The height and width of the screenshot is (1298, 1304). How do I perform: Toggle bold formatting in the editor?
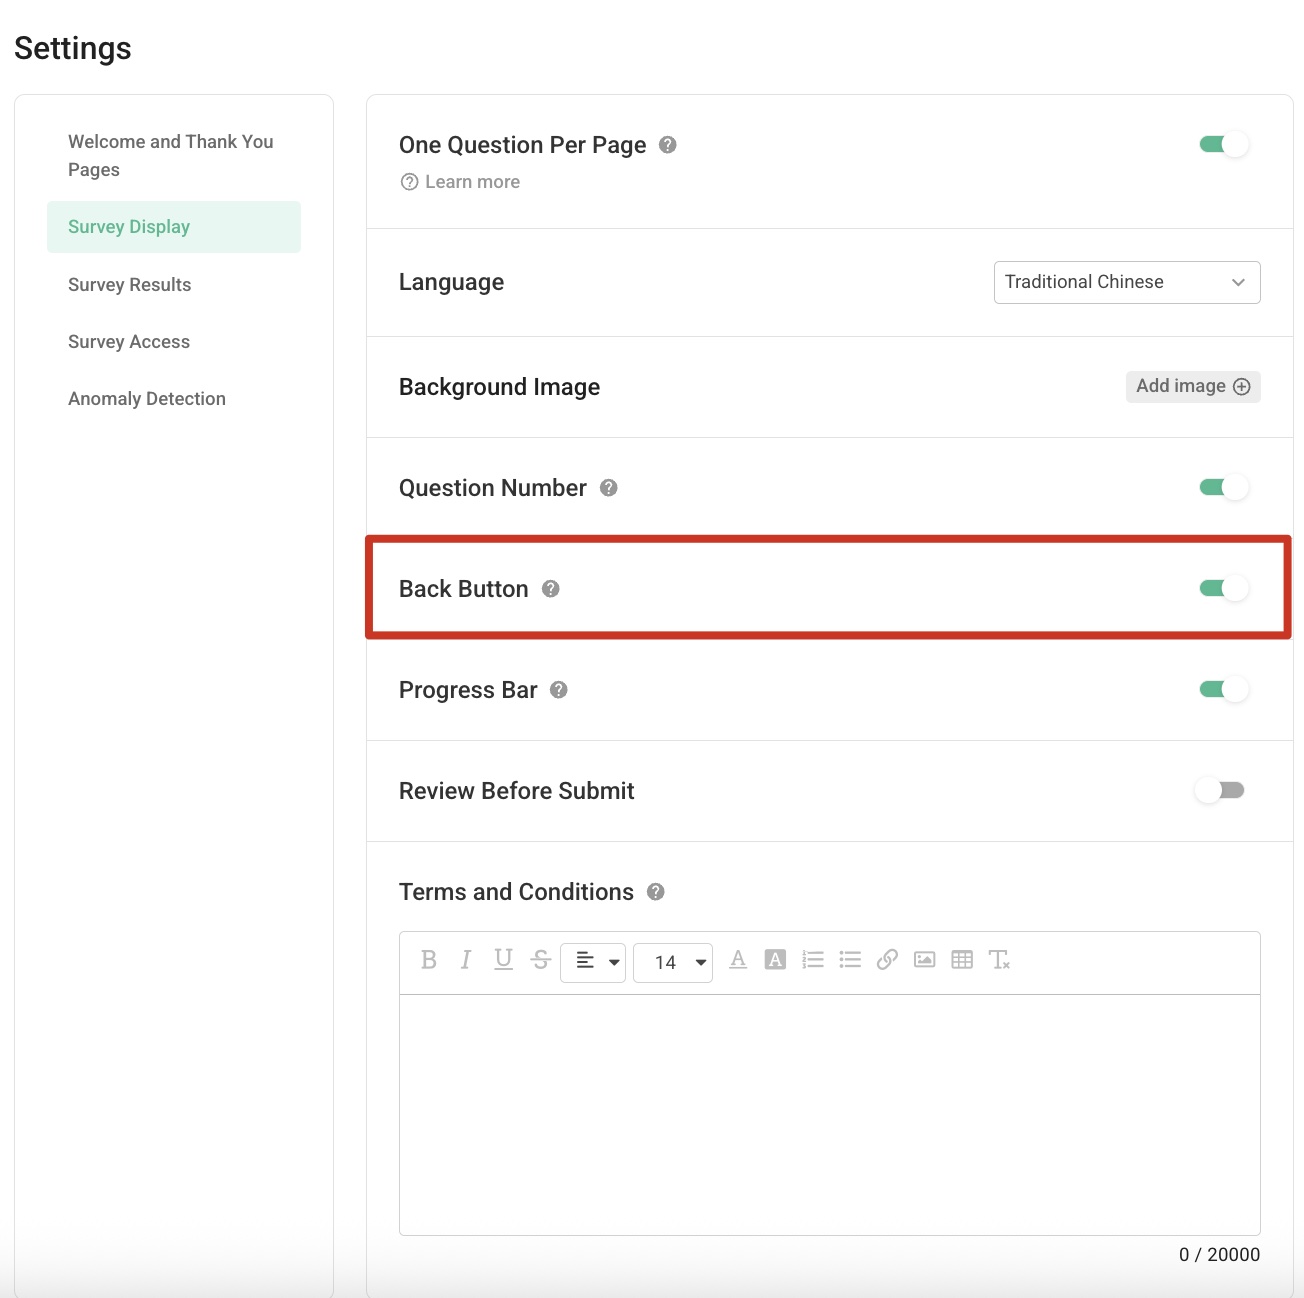[429, 961]
